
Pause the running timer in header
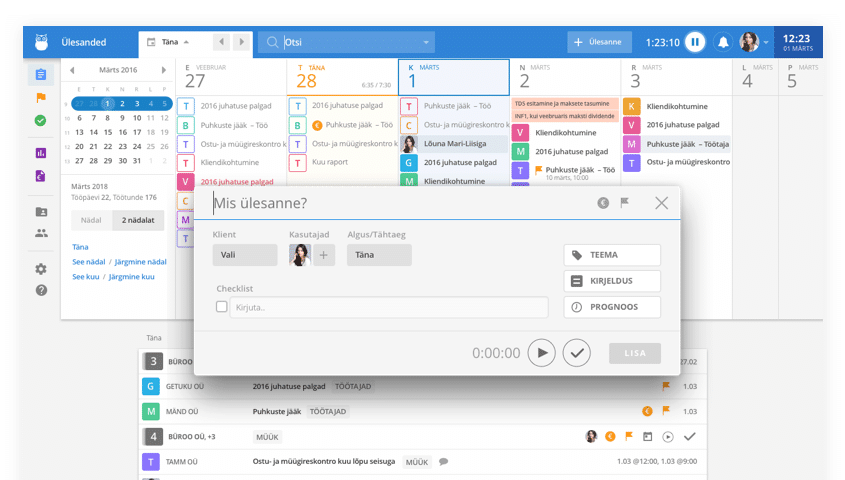coord(695,42)
